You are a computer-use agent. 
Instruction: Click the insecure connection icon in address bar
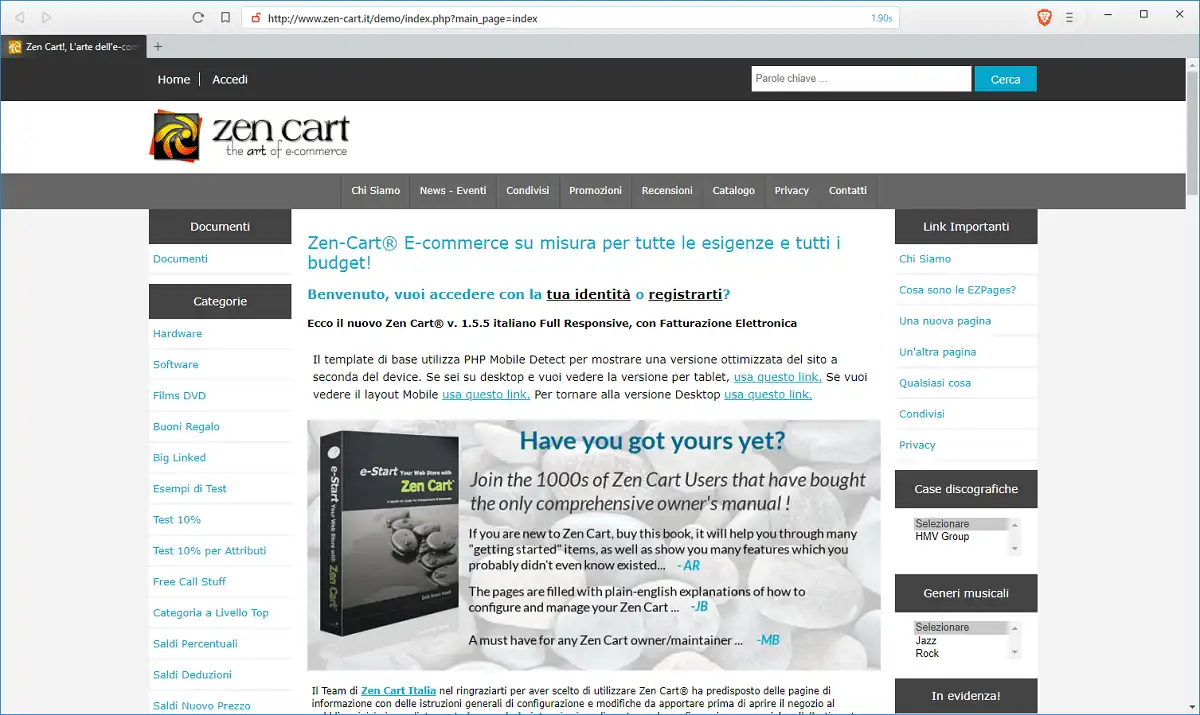click(256, 18)
